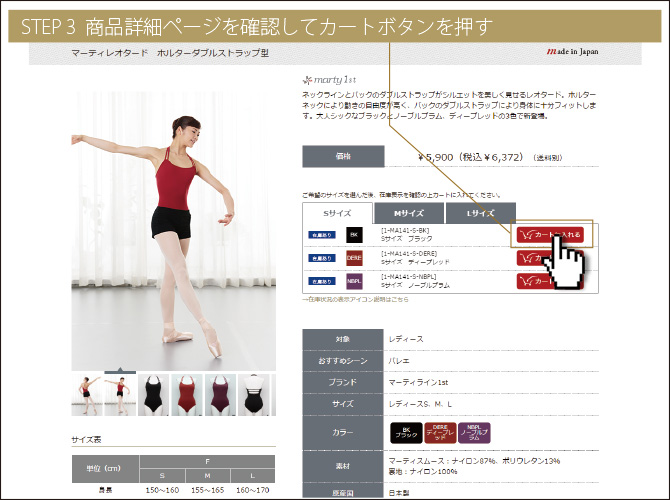Click the レディースS、M、L size text

click(420, 404)
